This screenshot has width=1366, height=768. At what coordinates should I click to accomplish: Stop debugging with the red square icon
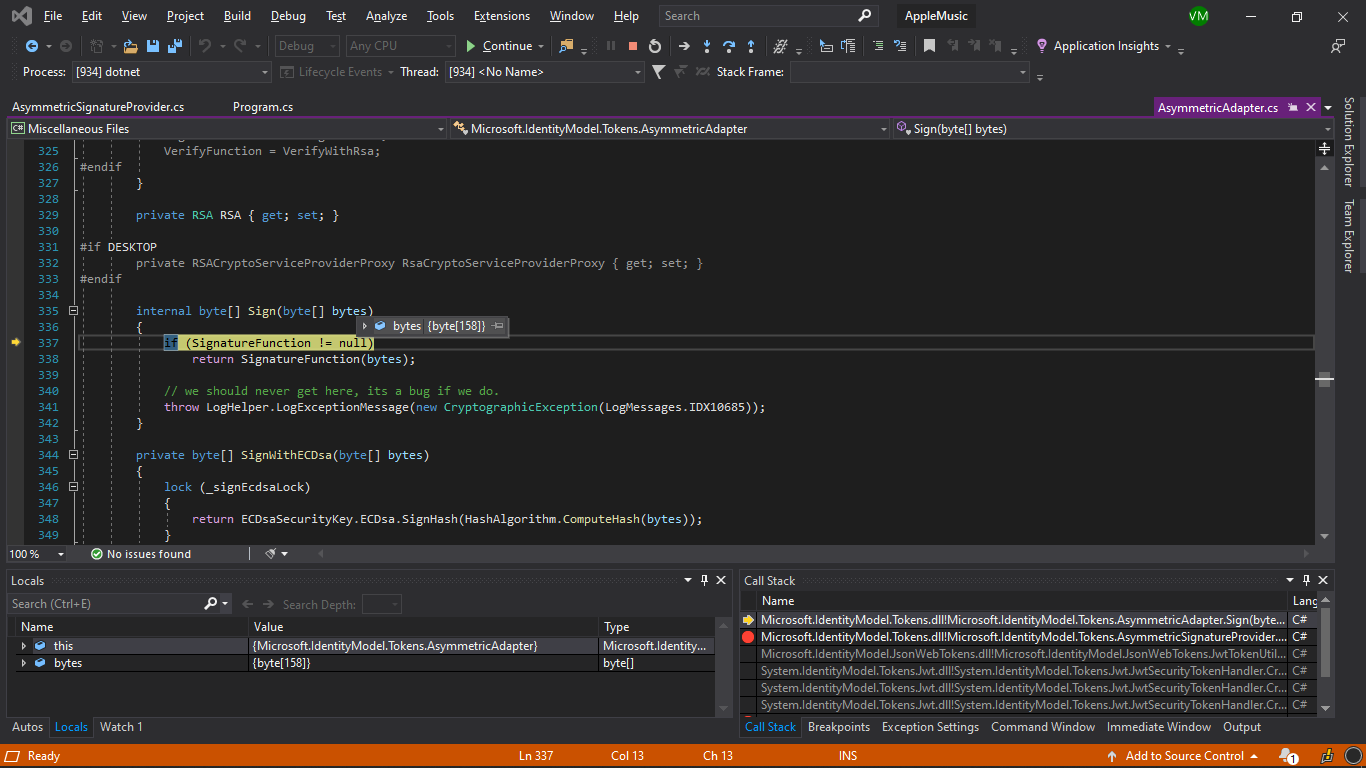tap(633, 46)
